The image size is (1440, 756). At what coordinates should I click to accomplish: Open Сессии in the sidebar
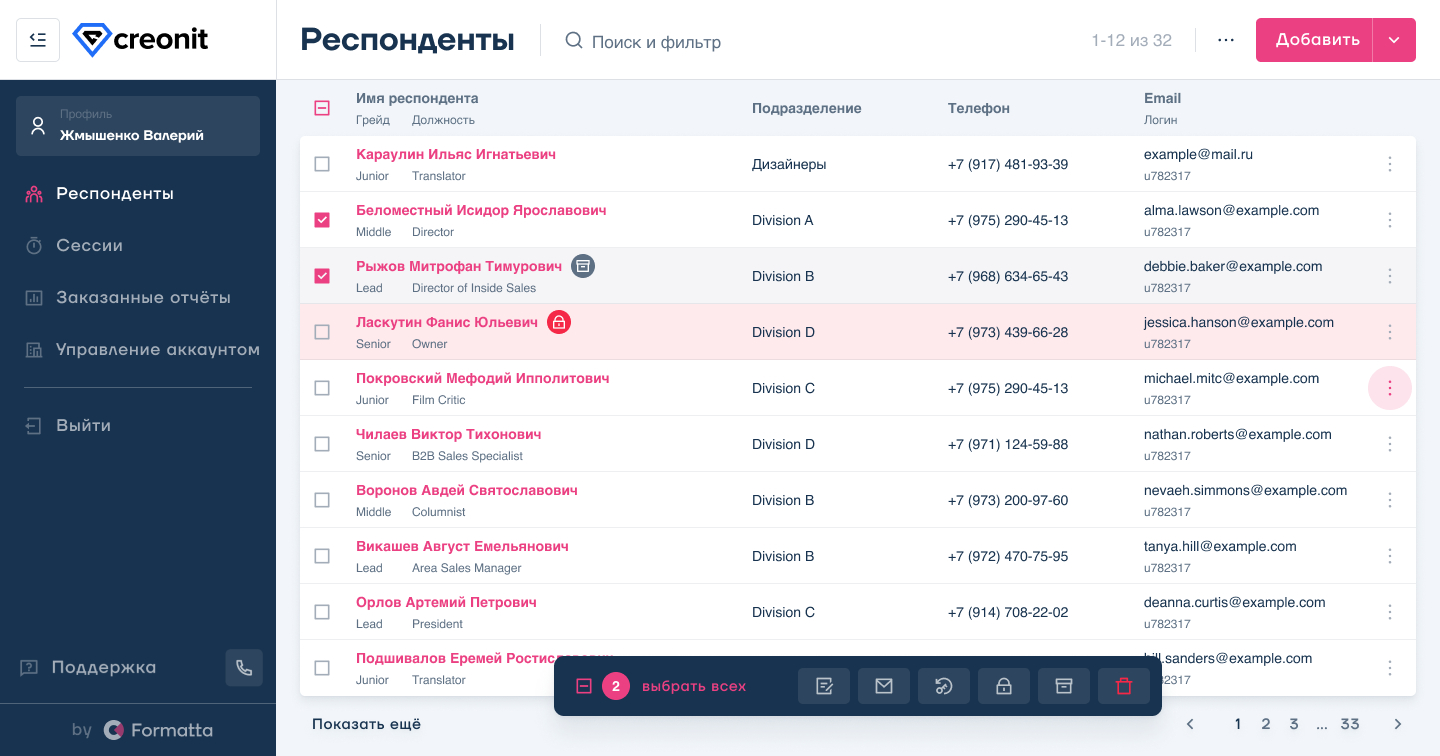point(89,246)
